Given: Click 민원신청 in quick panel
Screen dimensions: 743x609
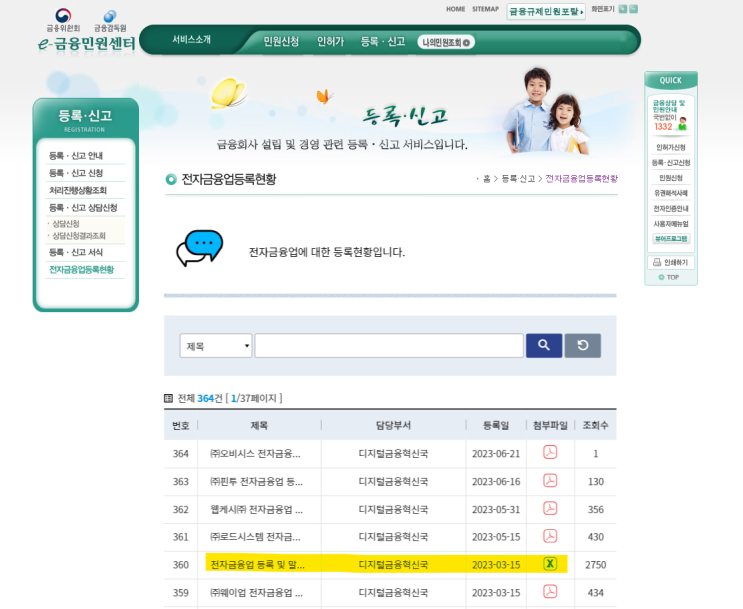Looking at the screenshot, I should [671, 178].
